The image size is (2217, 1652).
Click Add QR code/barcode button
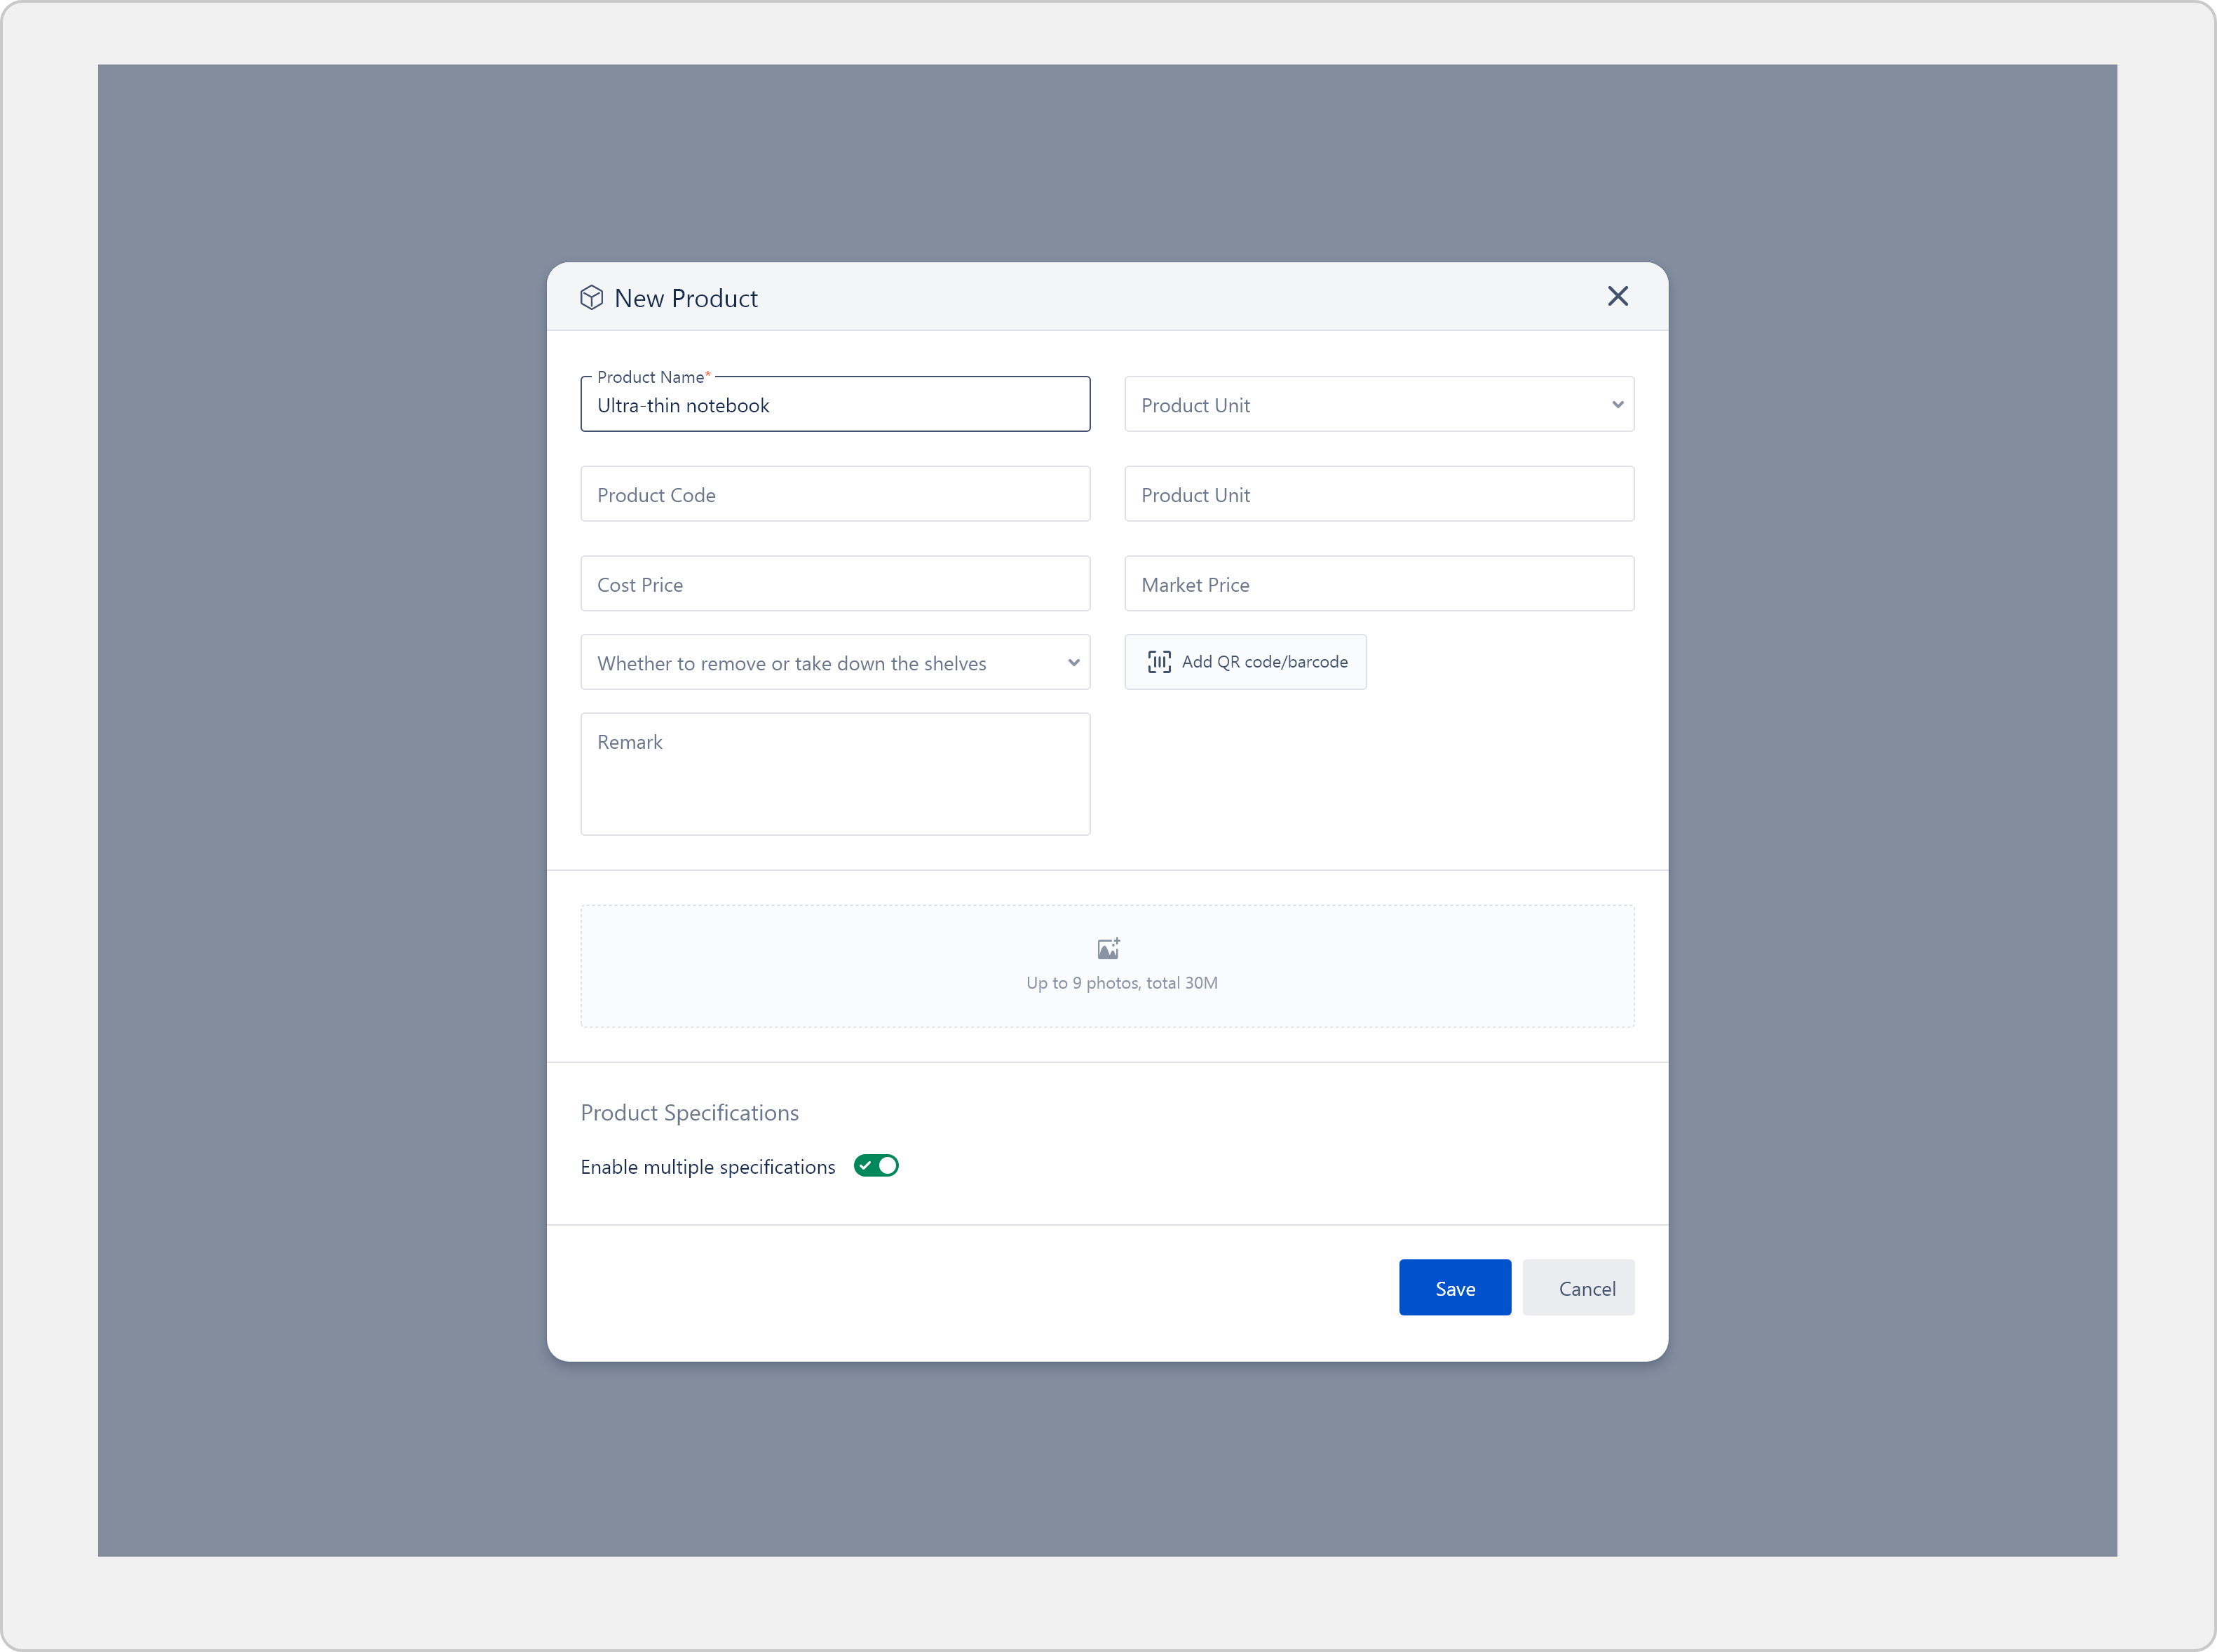(1245, 662)
